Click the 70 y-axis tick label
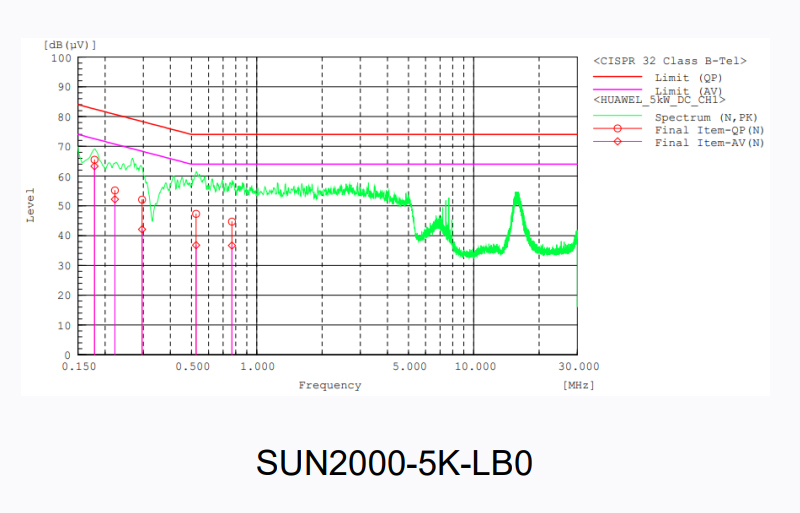This screenshot has width=800, height=513. 64,147
